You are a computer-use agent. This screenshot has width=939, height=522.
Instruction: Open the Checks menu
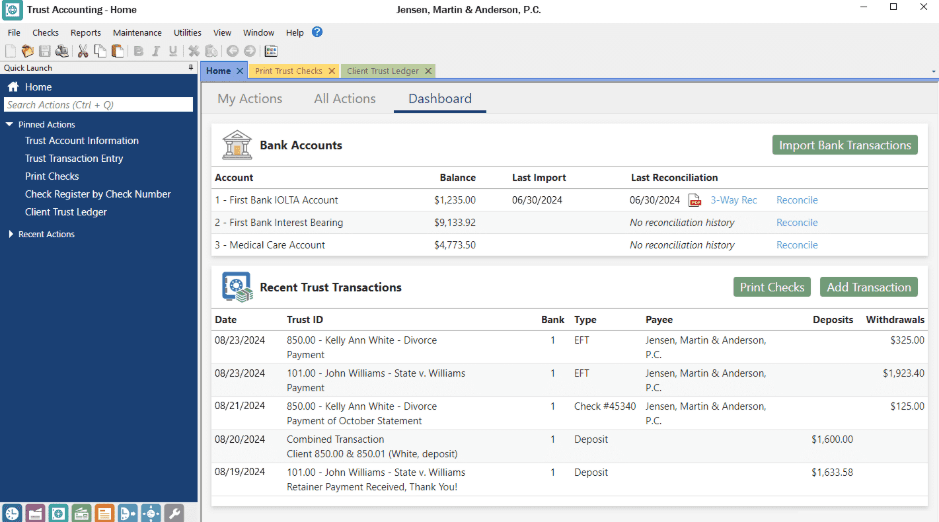(46, 33)
